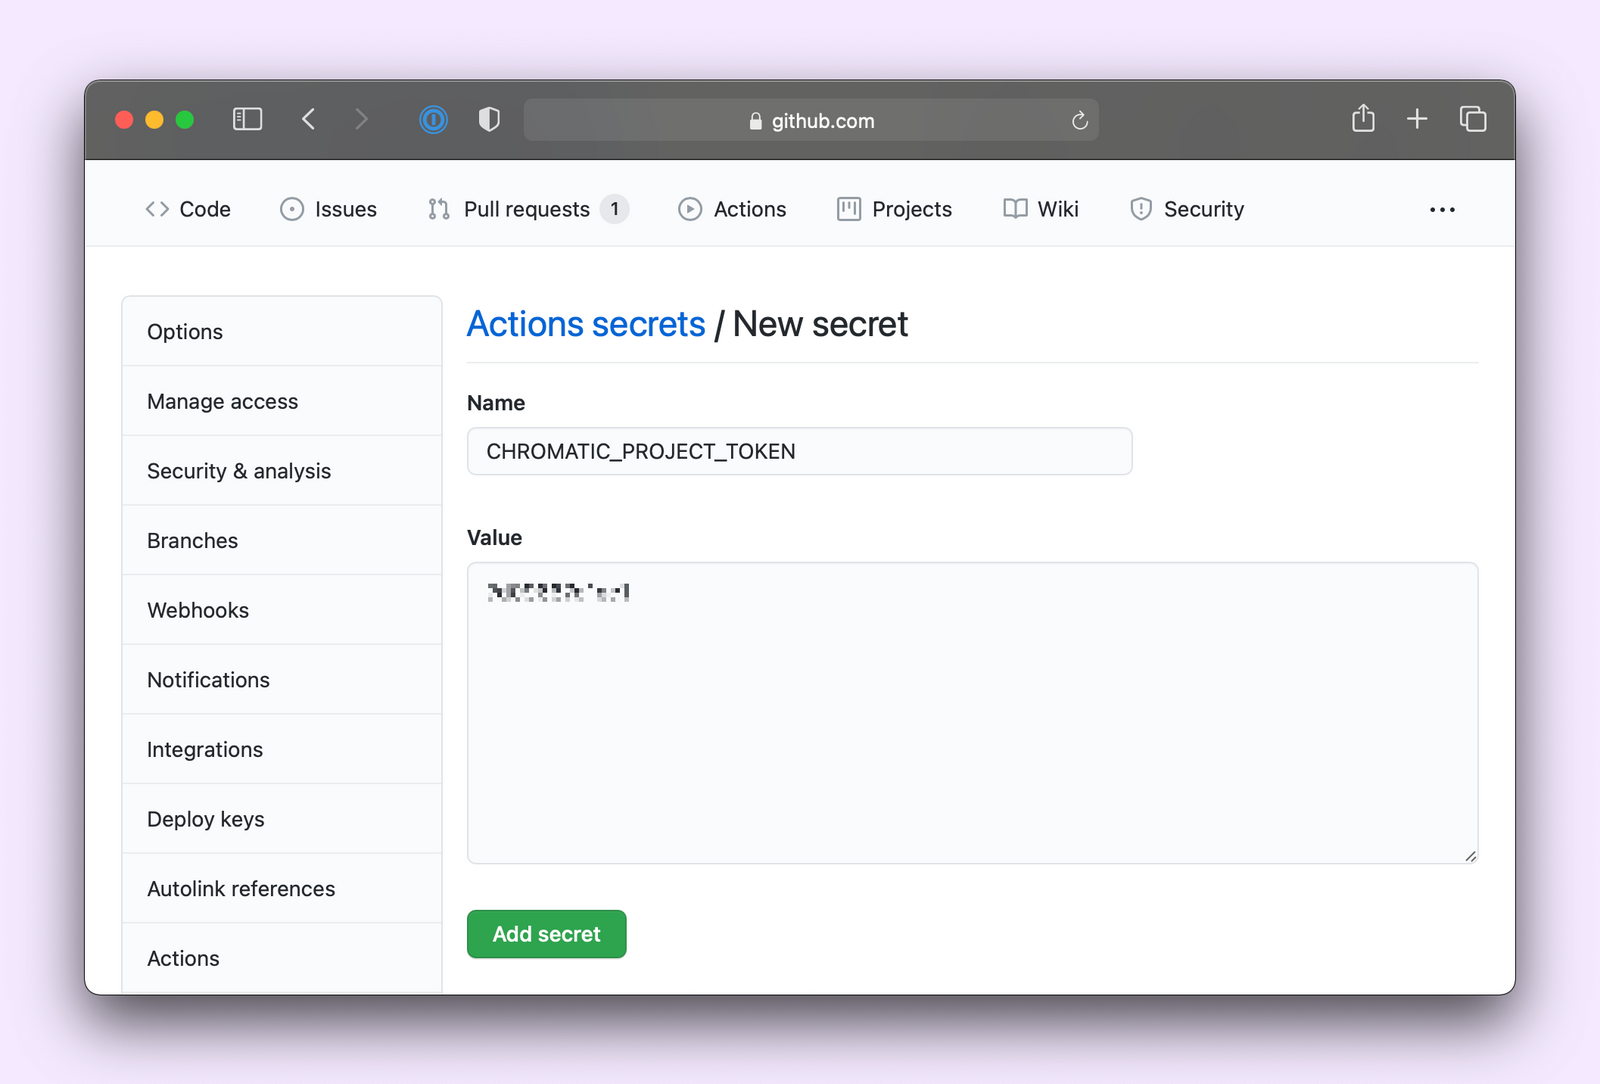
Task: Show all open tabs overview
Action: [1472, 119]
